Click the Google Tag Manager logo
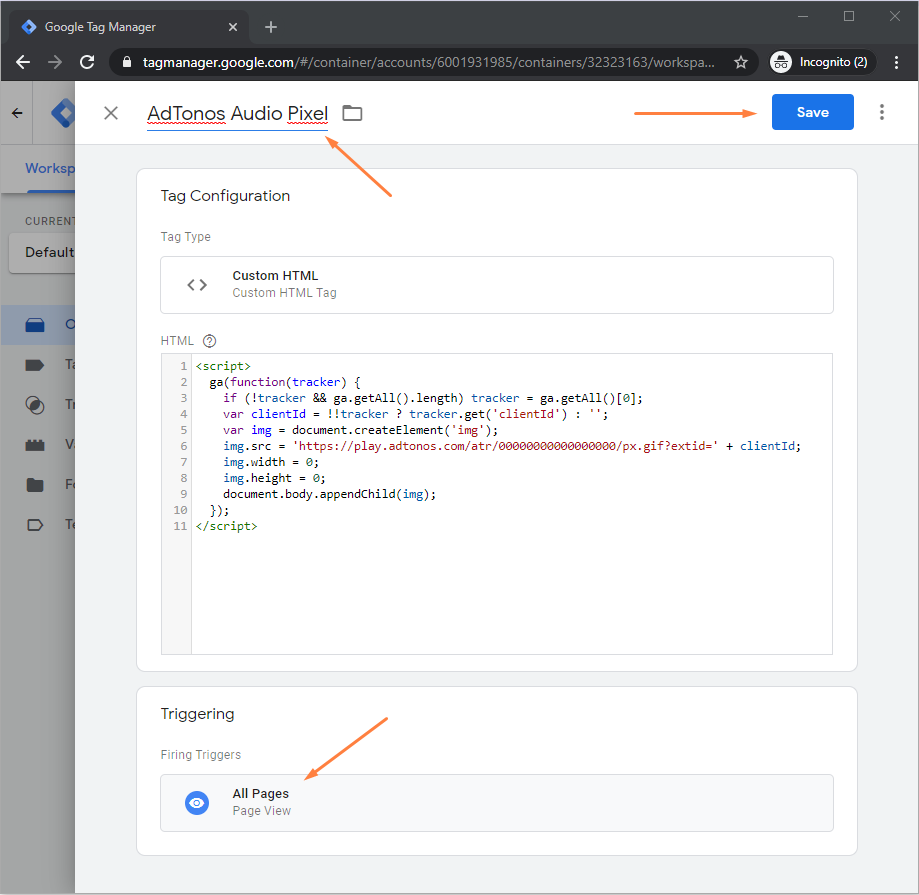Screen dimensions: 919x895 [x=63, y=113]
